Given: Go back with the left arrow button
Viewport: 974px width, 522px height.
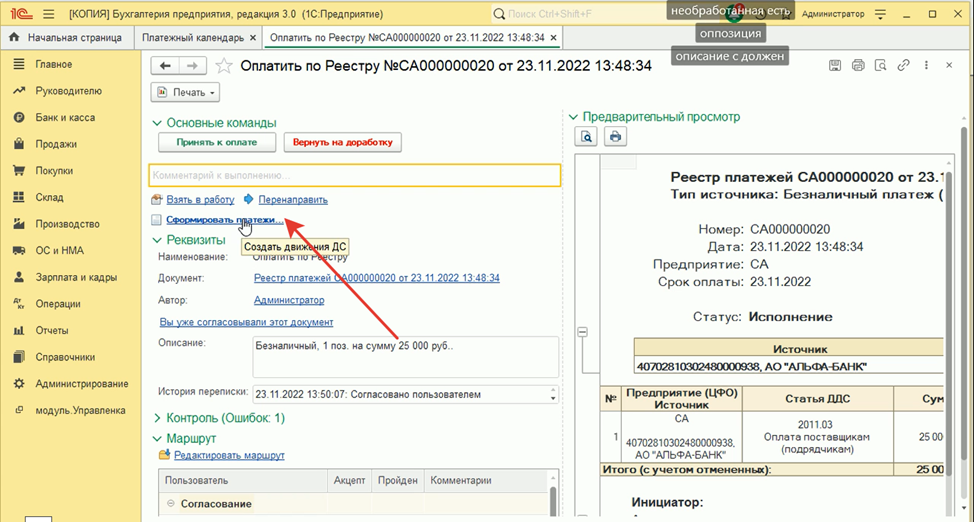Looking at the screenshot, I should pyautogui.click(x=165, y=66).
